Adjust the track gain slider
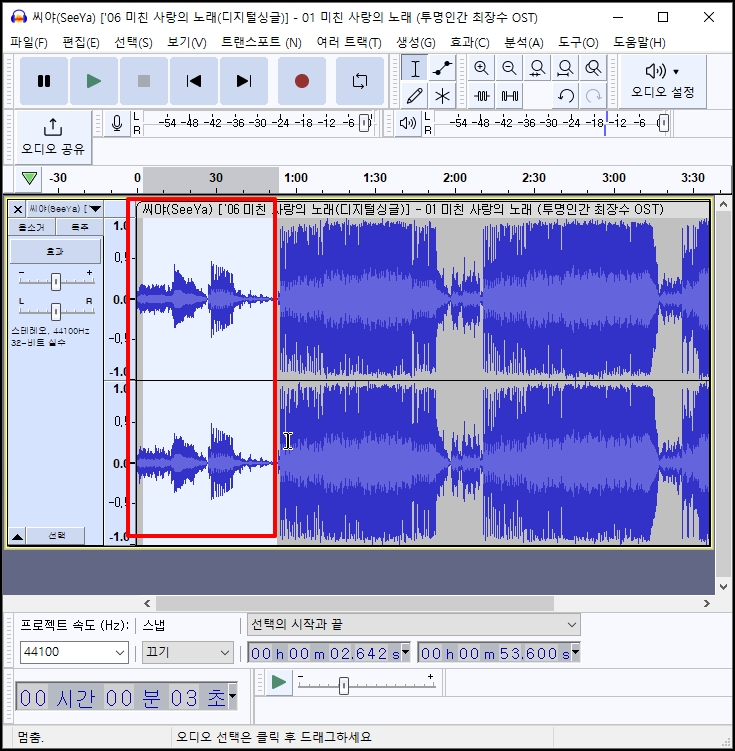735x751 pixels. click(x=56, y=282)
